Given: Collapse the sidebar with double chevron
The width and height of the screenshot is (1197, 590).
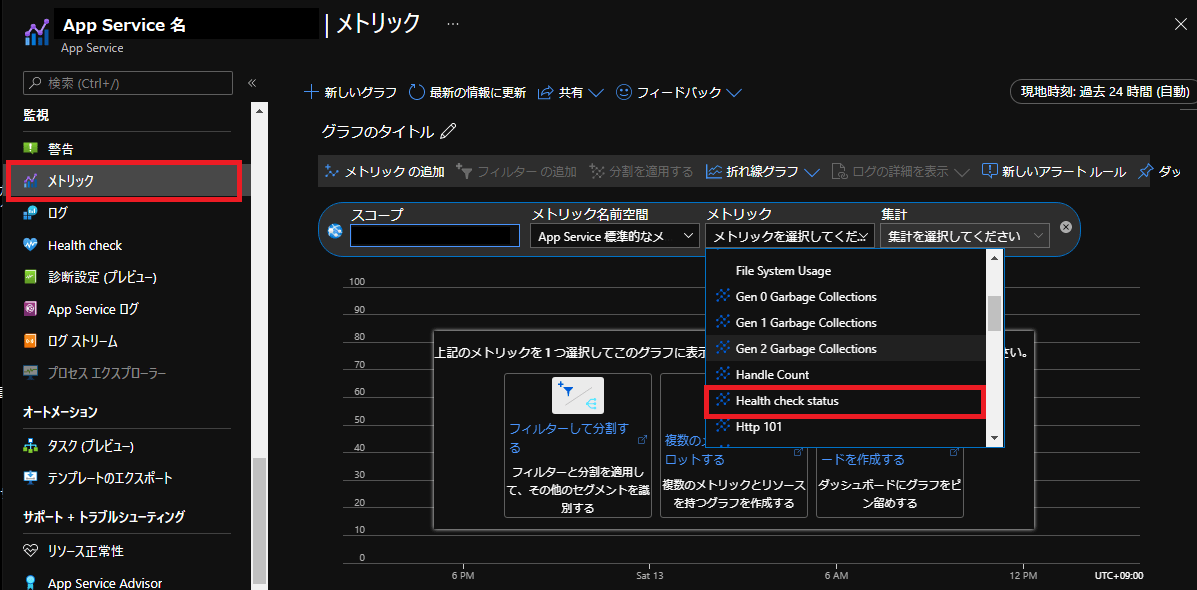Looking at the screenshot, I should pos(252,83).
